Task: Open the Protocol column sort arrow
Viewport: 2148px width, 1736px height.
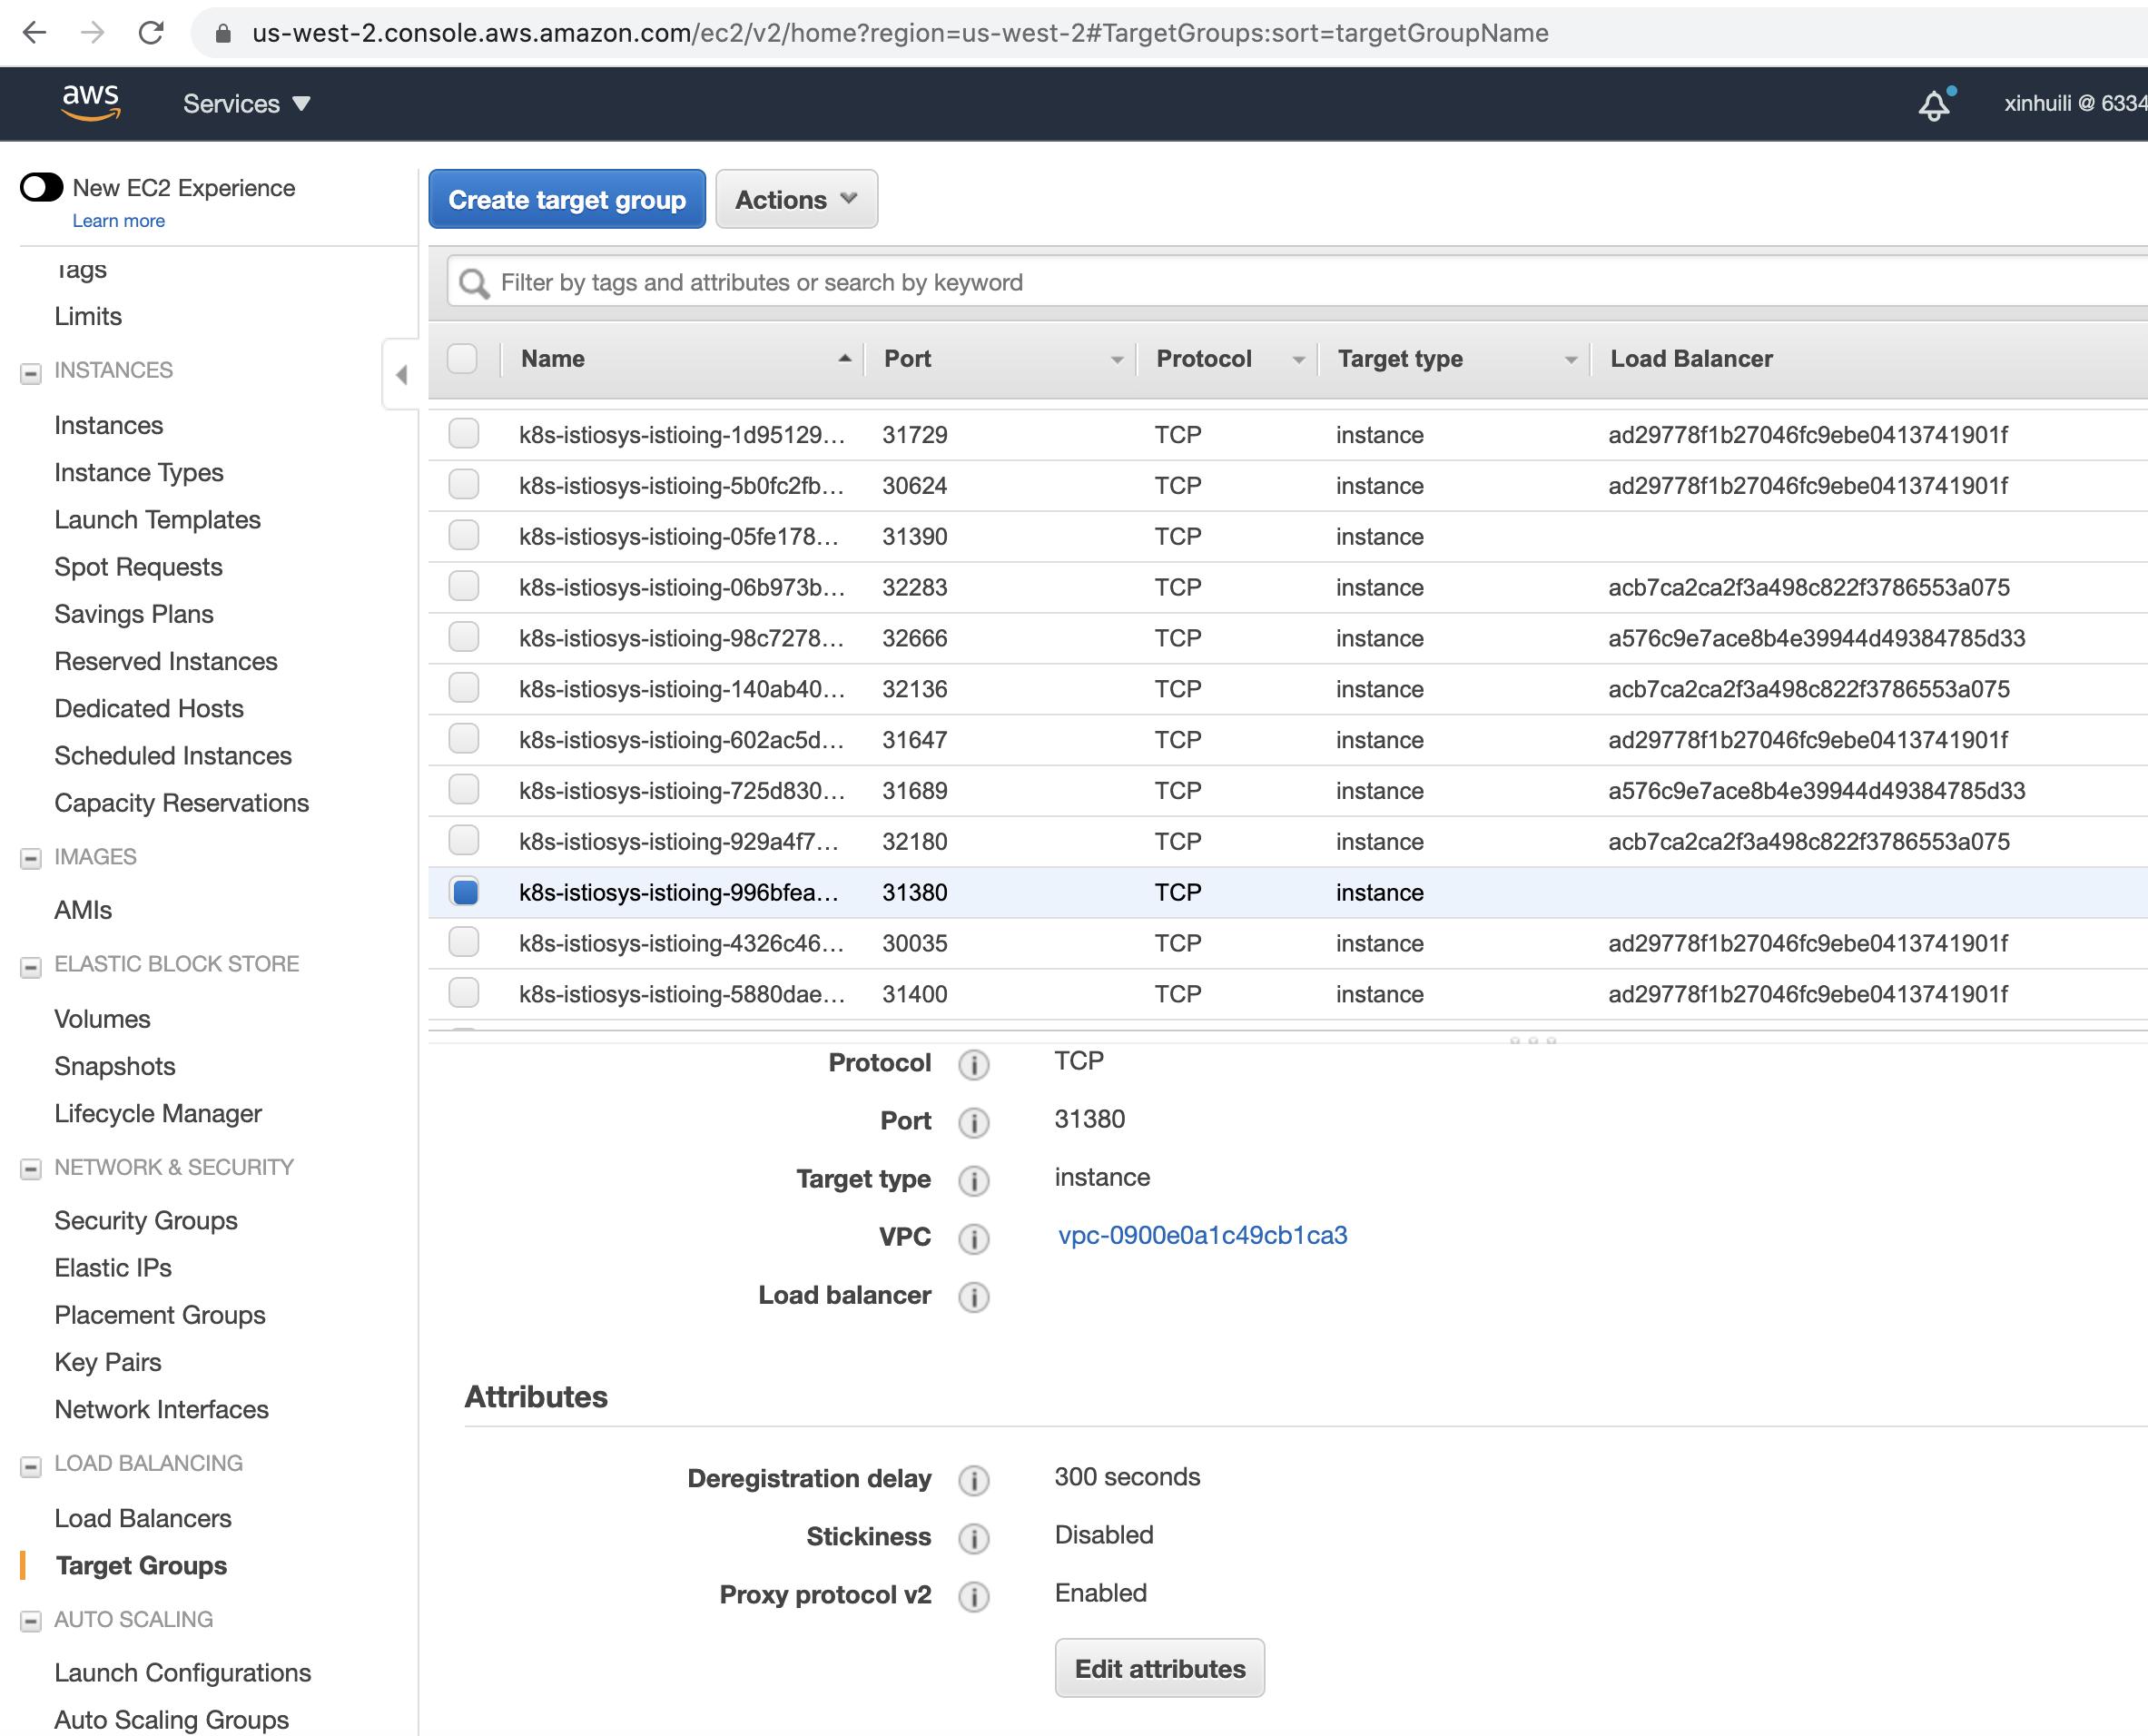Action: (x=1299, y=360)
